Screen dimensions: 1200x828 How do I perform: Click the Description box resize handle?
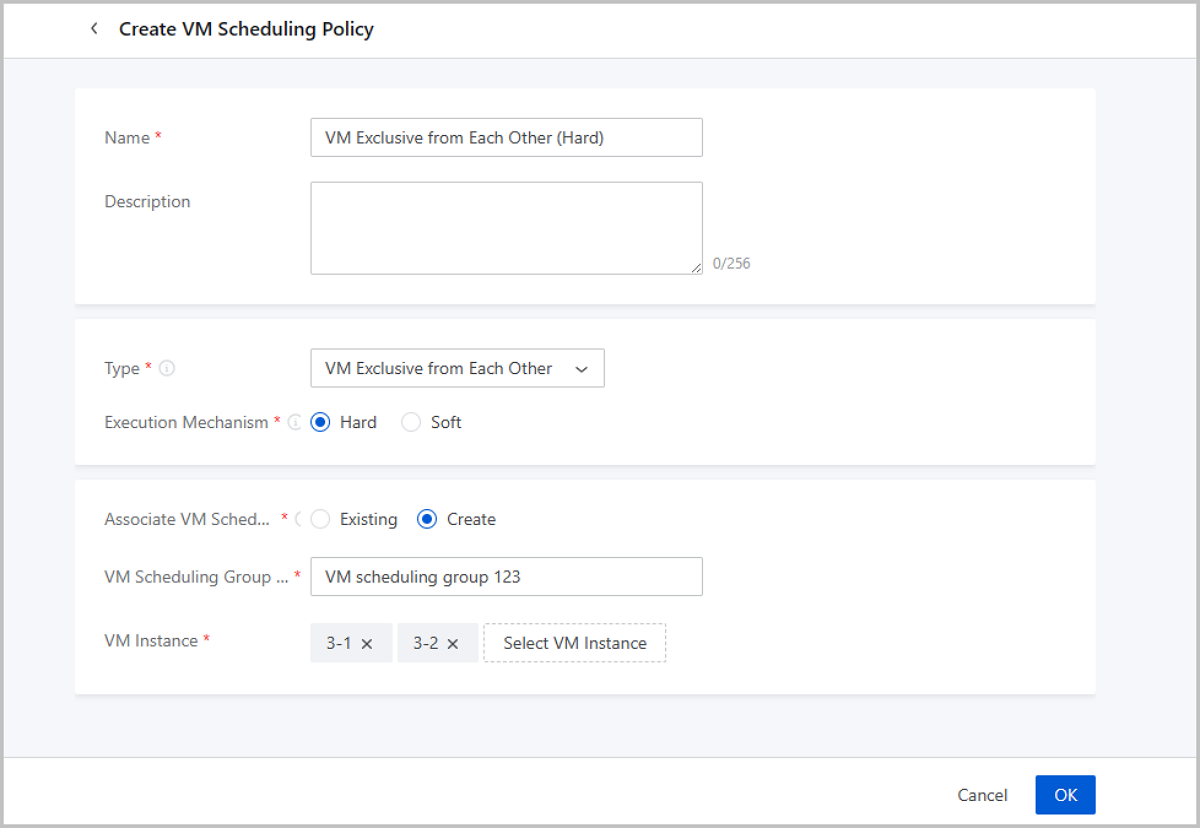tap(696, 268)
